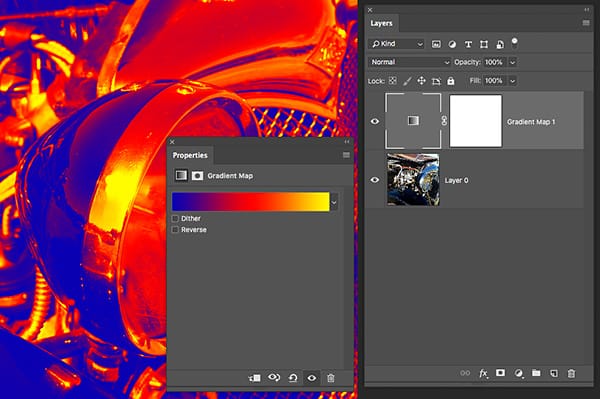Click the chain link between thumbnail and mask
600x399 pixels.
pos(444,121)
